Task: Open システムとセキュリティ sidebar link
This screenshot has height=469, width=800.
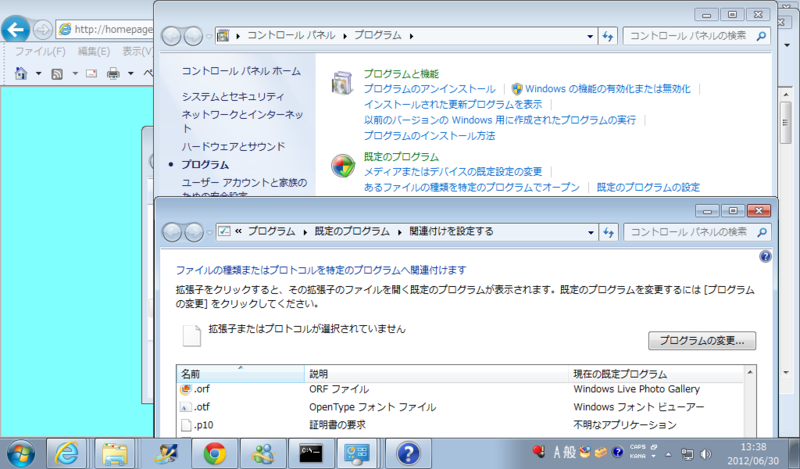Action: [x=233, y=96]
